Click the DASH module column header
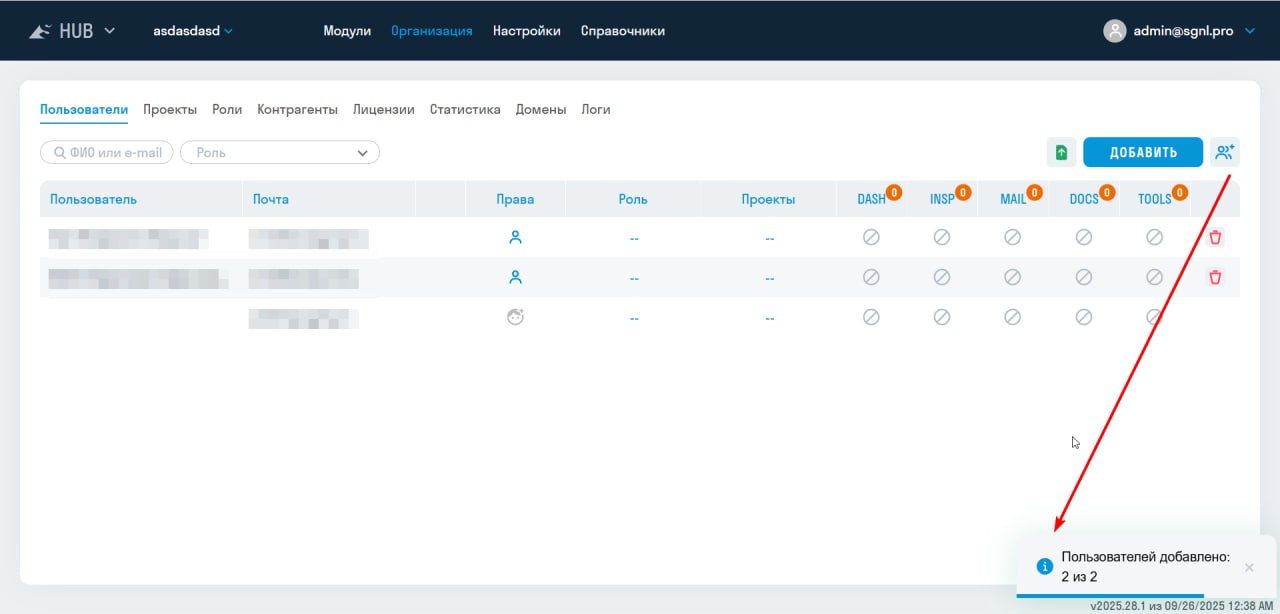 871,199
